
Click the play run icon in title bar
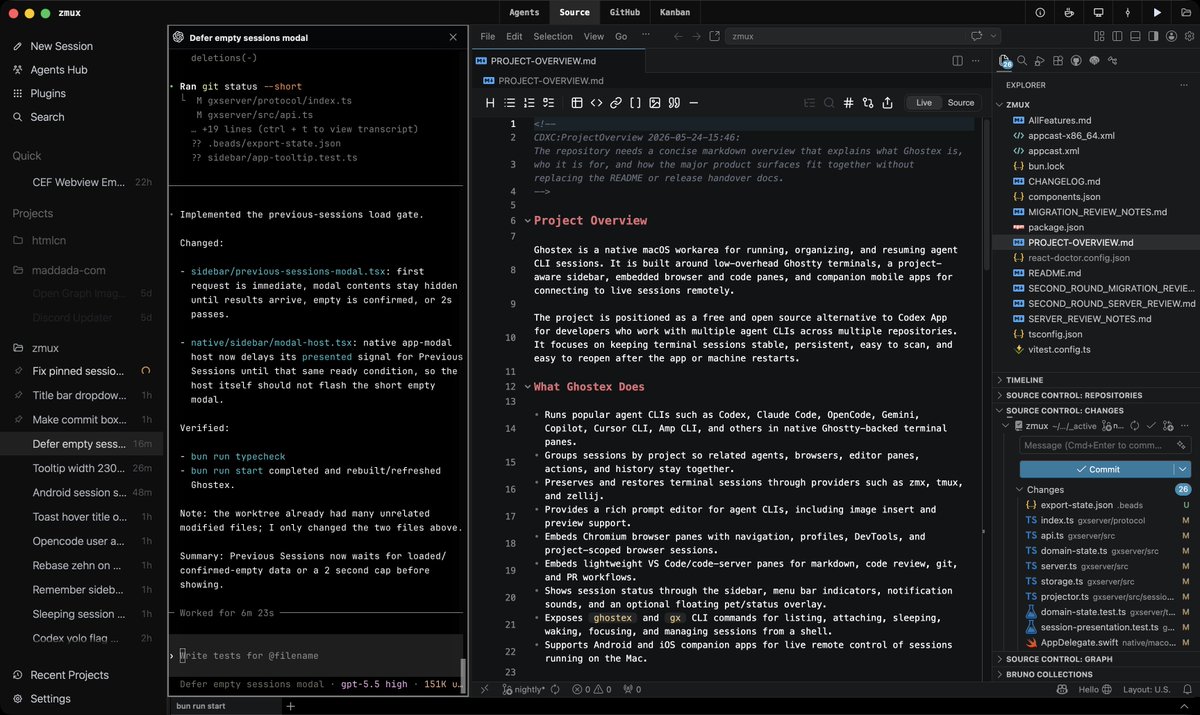[1157, 13]
